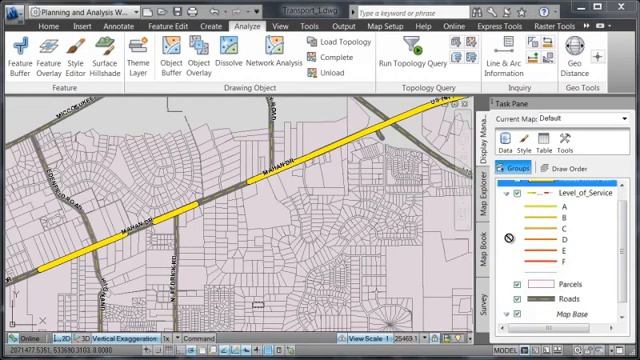640x360 pixels.
Task: Run the Dissolve tool
Action: (229, 52)
